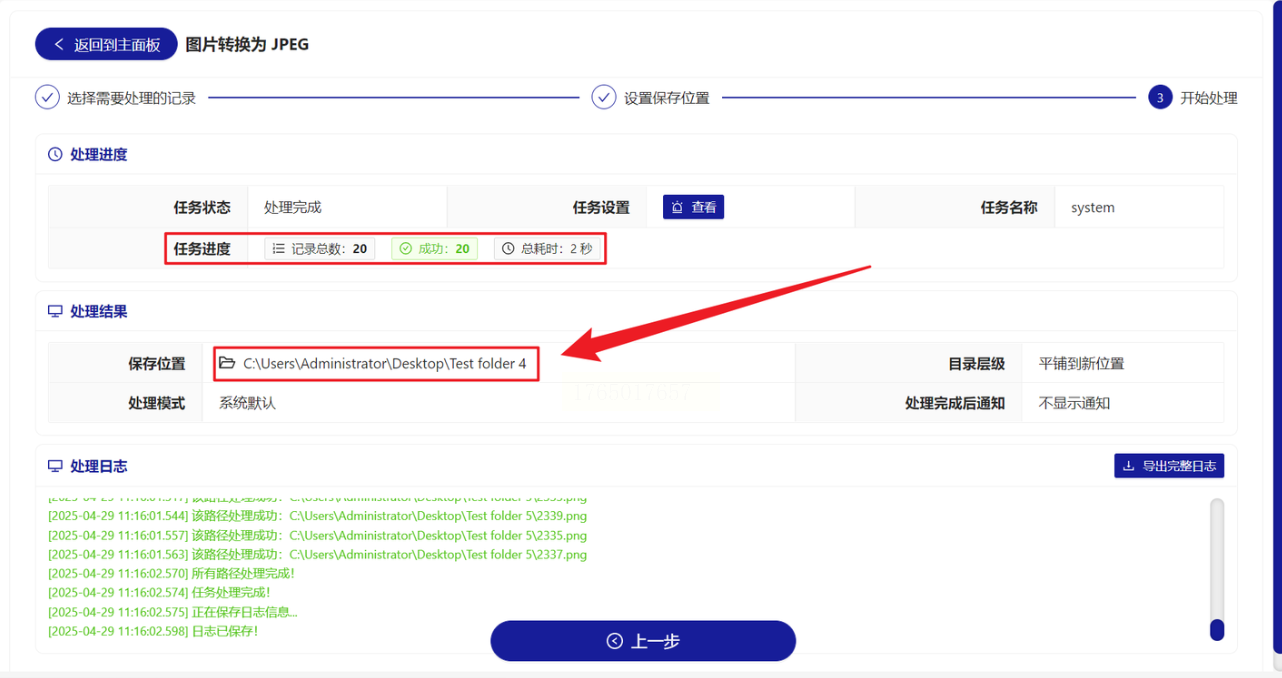Image resolution: width=1282 pixels, height=678 pixels.
Task: Click the log line 所有路径处理完成!
Action: coord(171,573)
